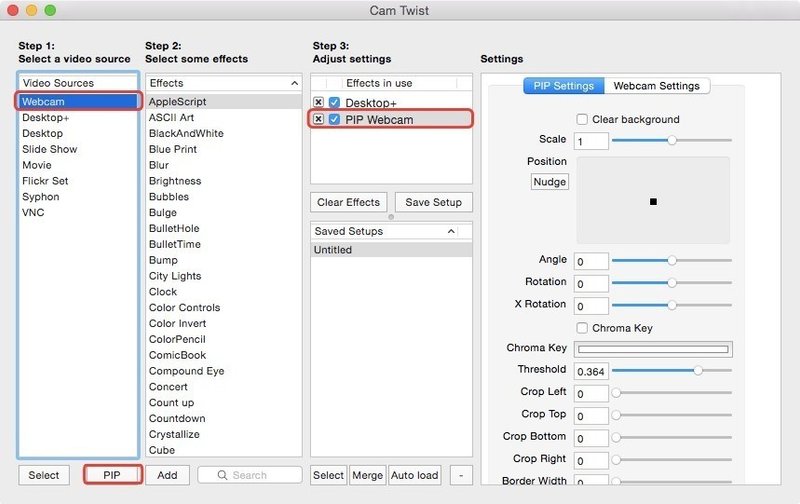Select City Lights effect
The width and height of the screenshot is (800, 504).
(x=224, y=275)
